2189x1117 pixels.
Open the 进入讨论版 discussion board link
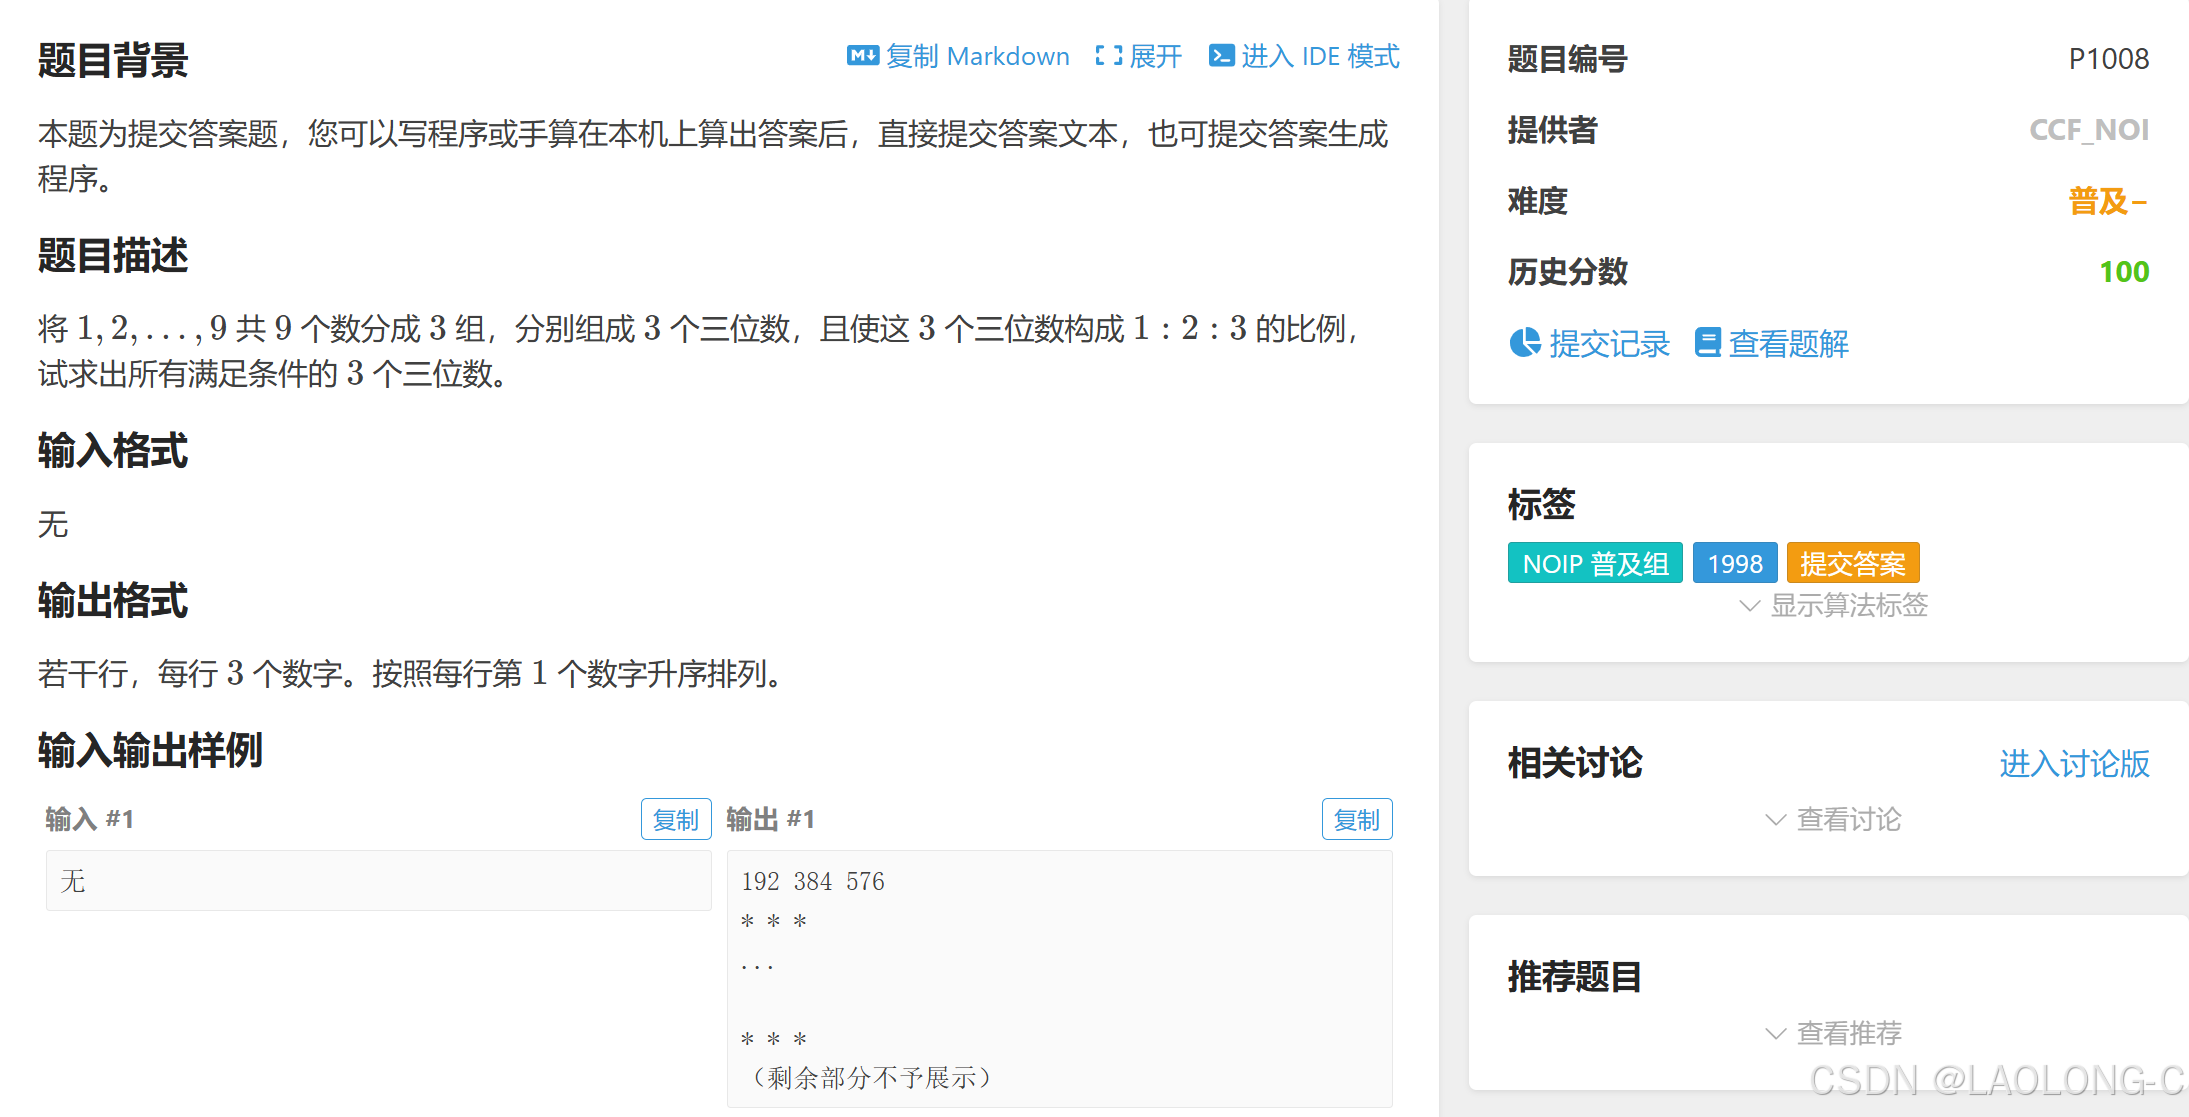(2073, 764)
